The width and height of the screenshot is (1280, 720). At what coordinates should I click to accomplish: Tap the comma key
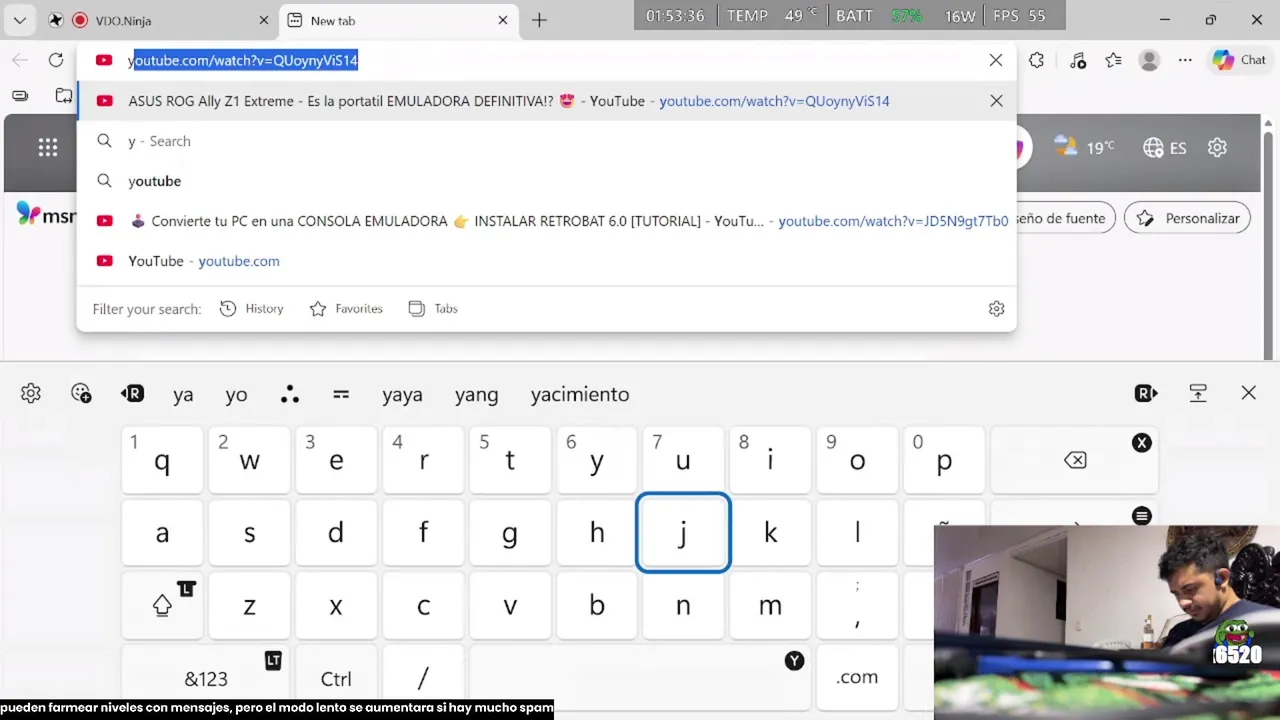[857, 605]
